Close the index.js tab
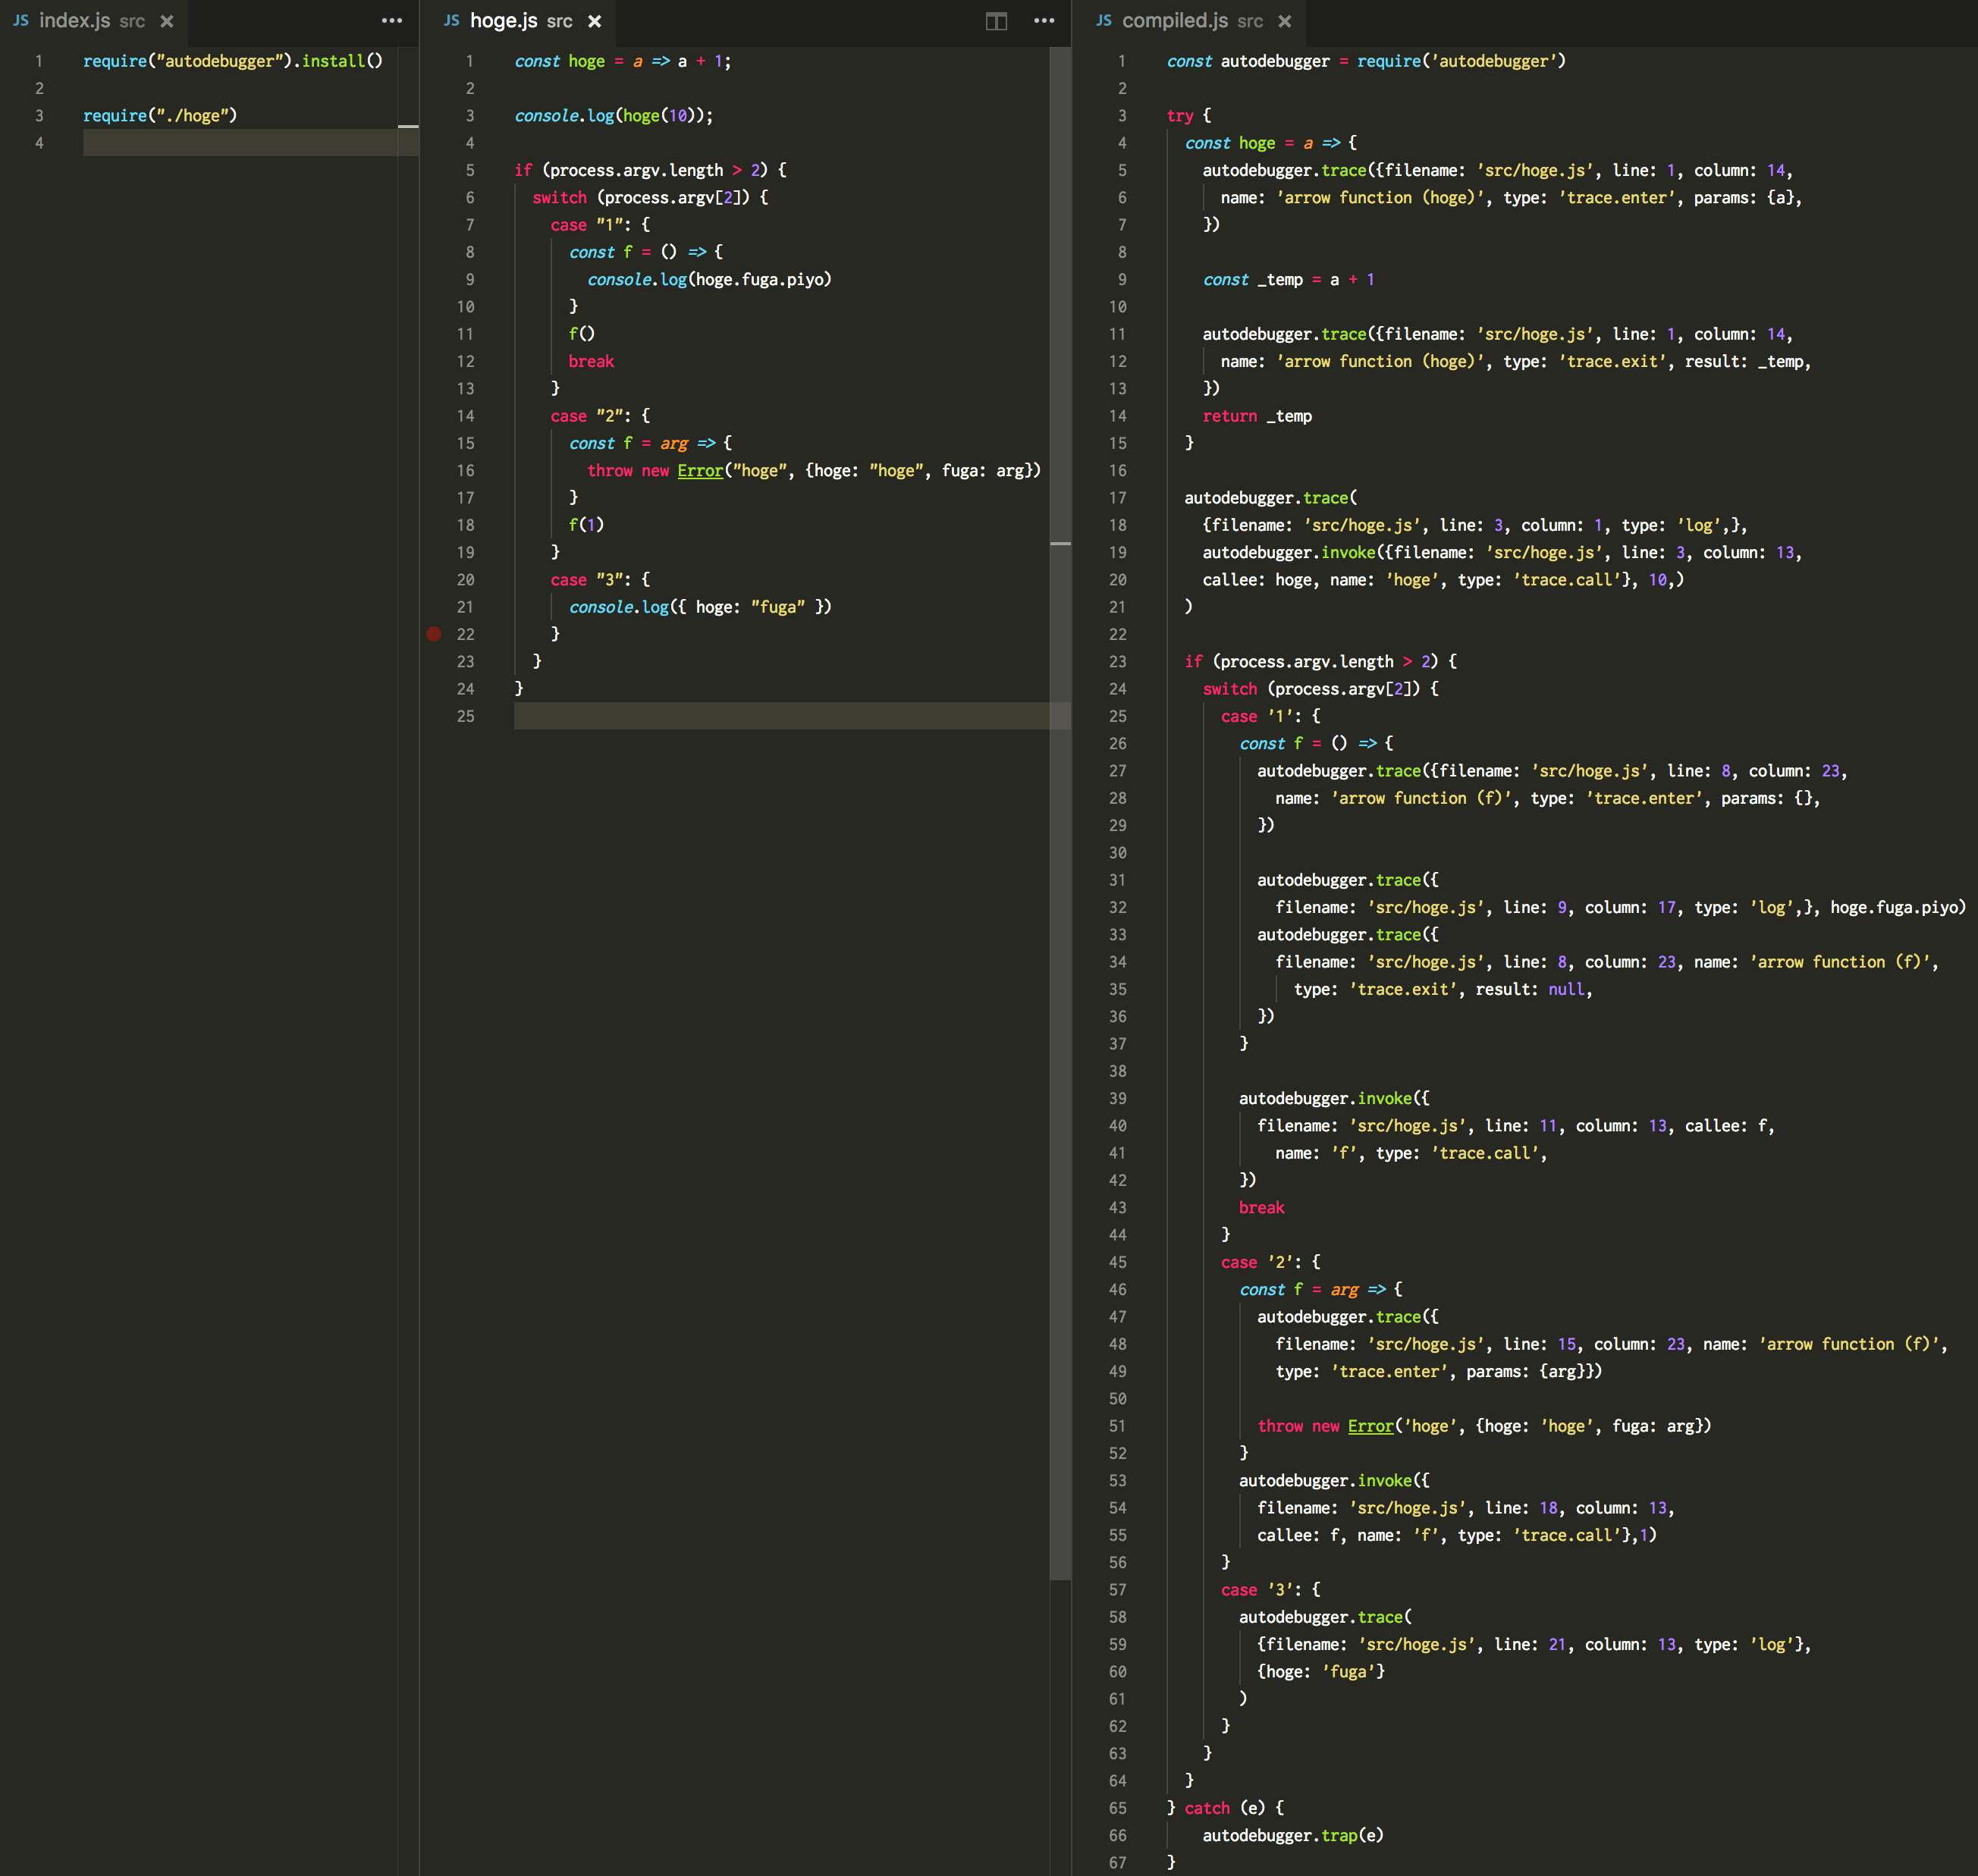This screenshot has height=1876, width=1978. (168, 20)
